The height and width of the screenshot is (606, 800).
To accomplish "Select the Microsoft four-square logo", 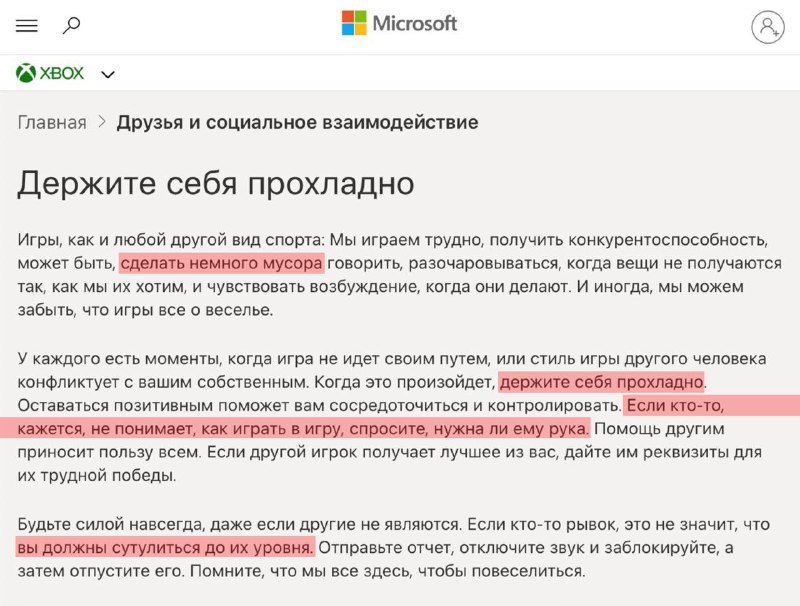I will pyautogui.click(x=352, y=24).
